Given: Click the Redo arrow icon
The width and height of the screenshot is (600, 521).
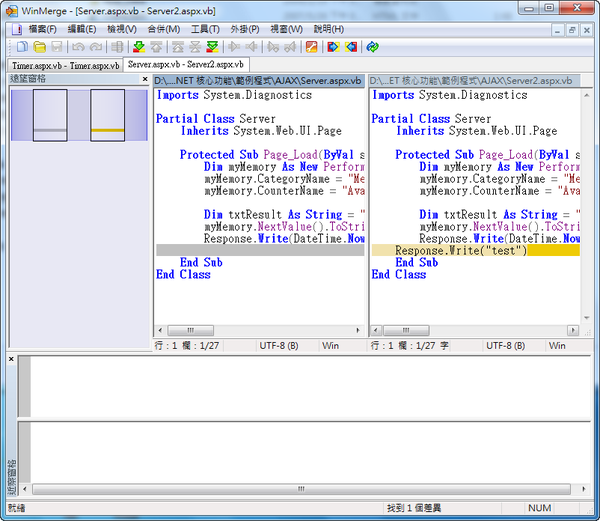Looking at the screenshot, I should (96, 47).
